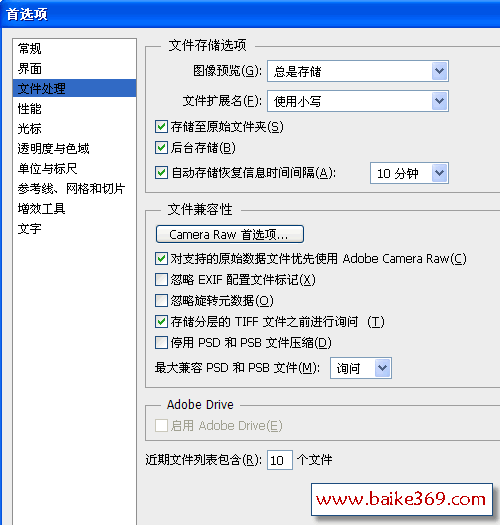Click the 近期文件列表包含 number field
Screen dimensions: 500x525
click(280, 460)
